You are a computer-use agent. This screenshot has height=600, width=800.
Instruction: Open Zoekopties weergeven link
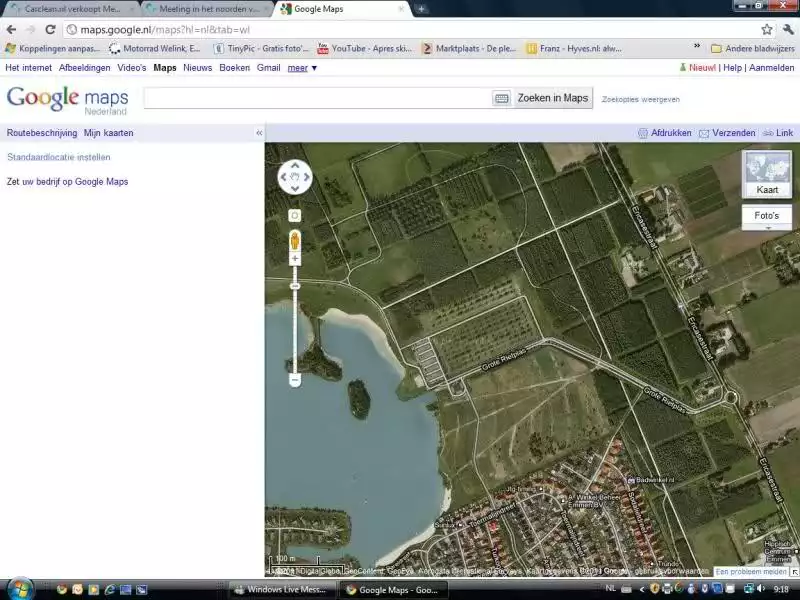[640, 99]
